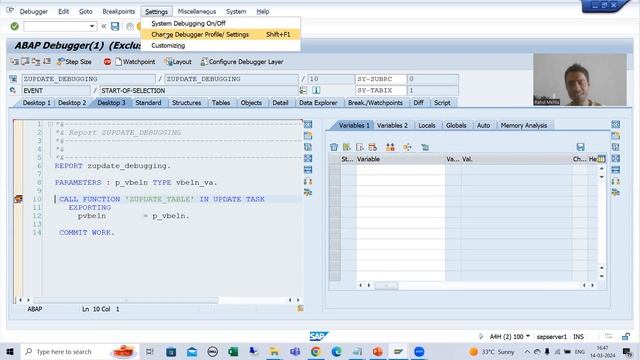Click the up arrow topping variables vertical scrollbar

[x=602, y=168]
